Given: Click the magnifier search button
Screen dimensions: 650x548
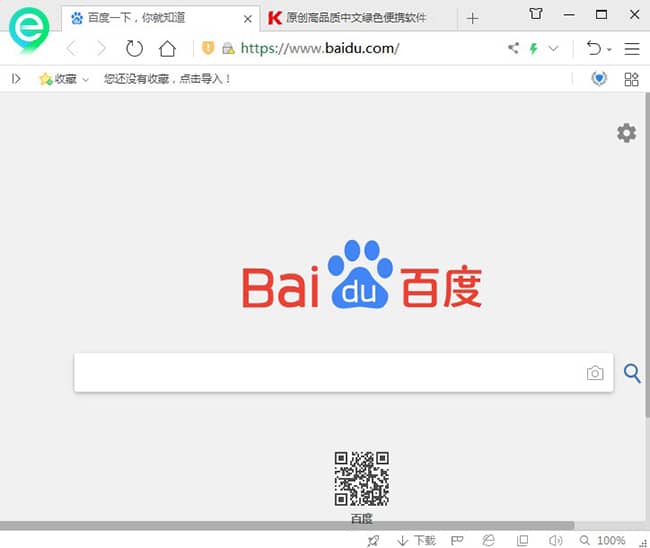Looking at the screenshot, I should (x=632, y=373).
